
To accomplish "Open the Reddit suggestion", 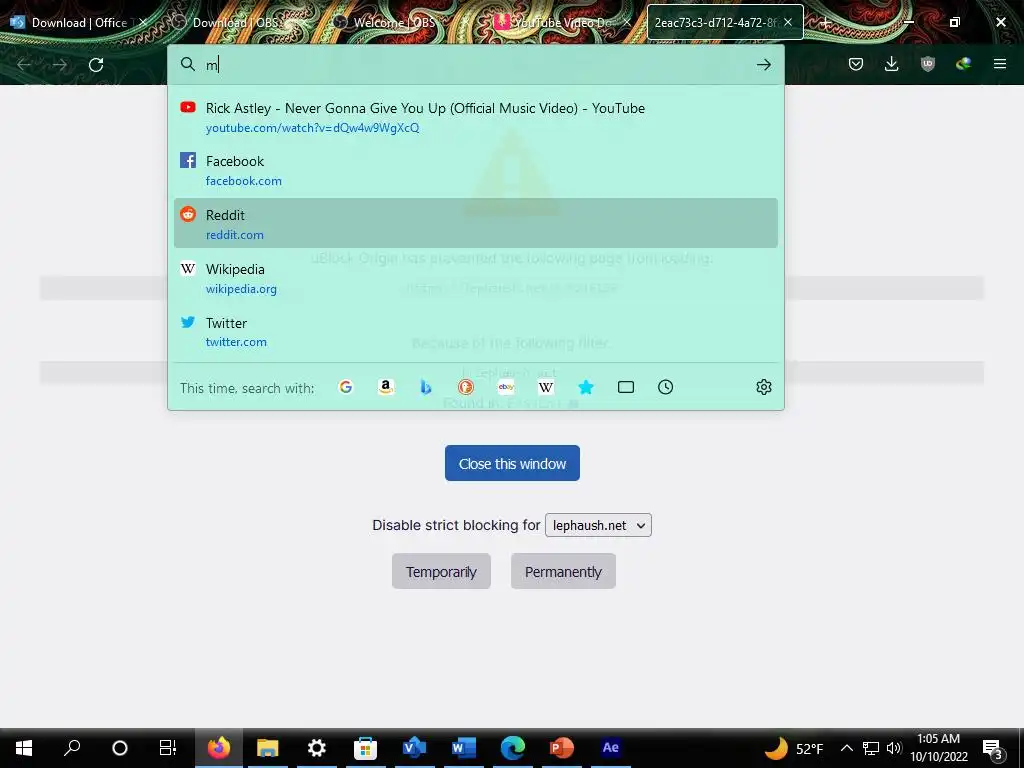I will [x=475, y=223].
